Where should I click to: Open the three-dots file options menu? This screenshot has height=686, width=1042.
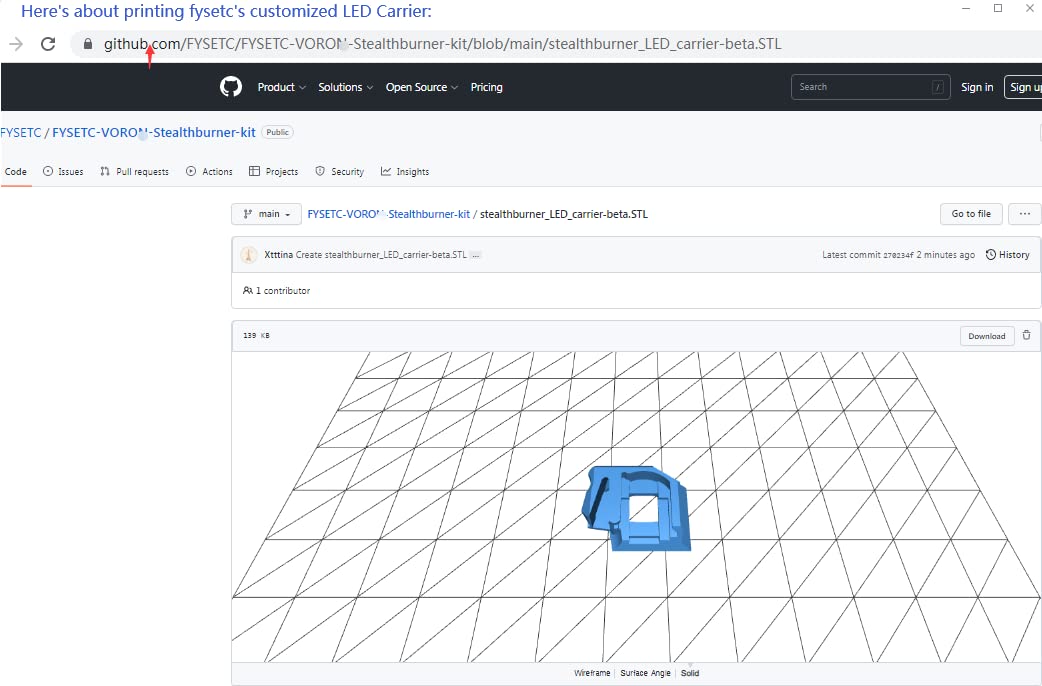tap(1024, 214)
